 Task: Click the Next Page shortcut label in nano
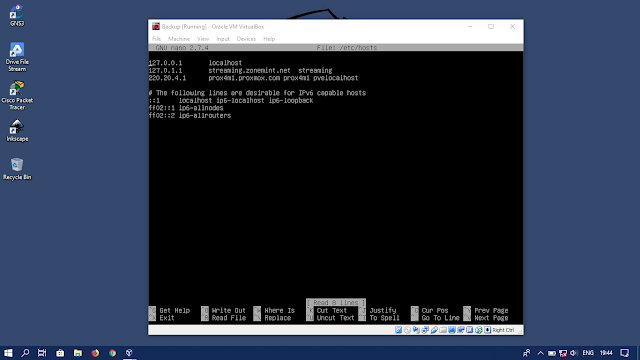(x=491, y=318)
